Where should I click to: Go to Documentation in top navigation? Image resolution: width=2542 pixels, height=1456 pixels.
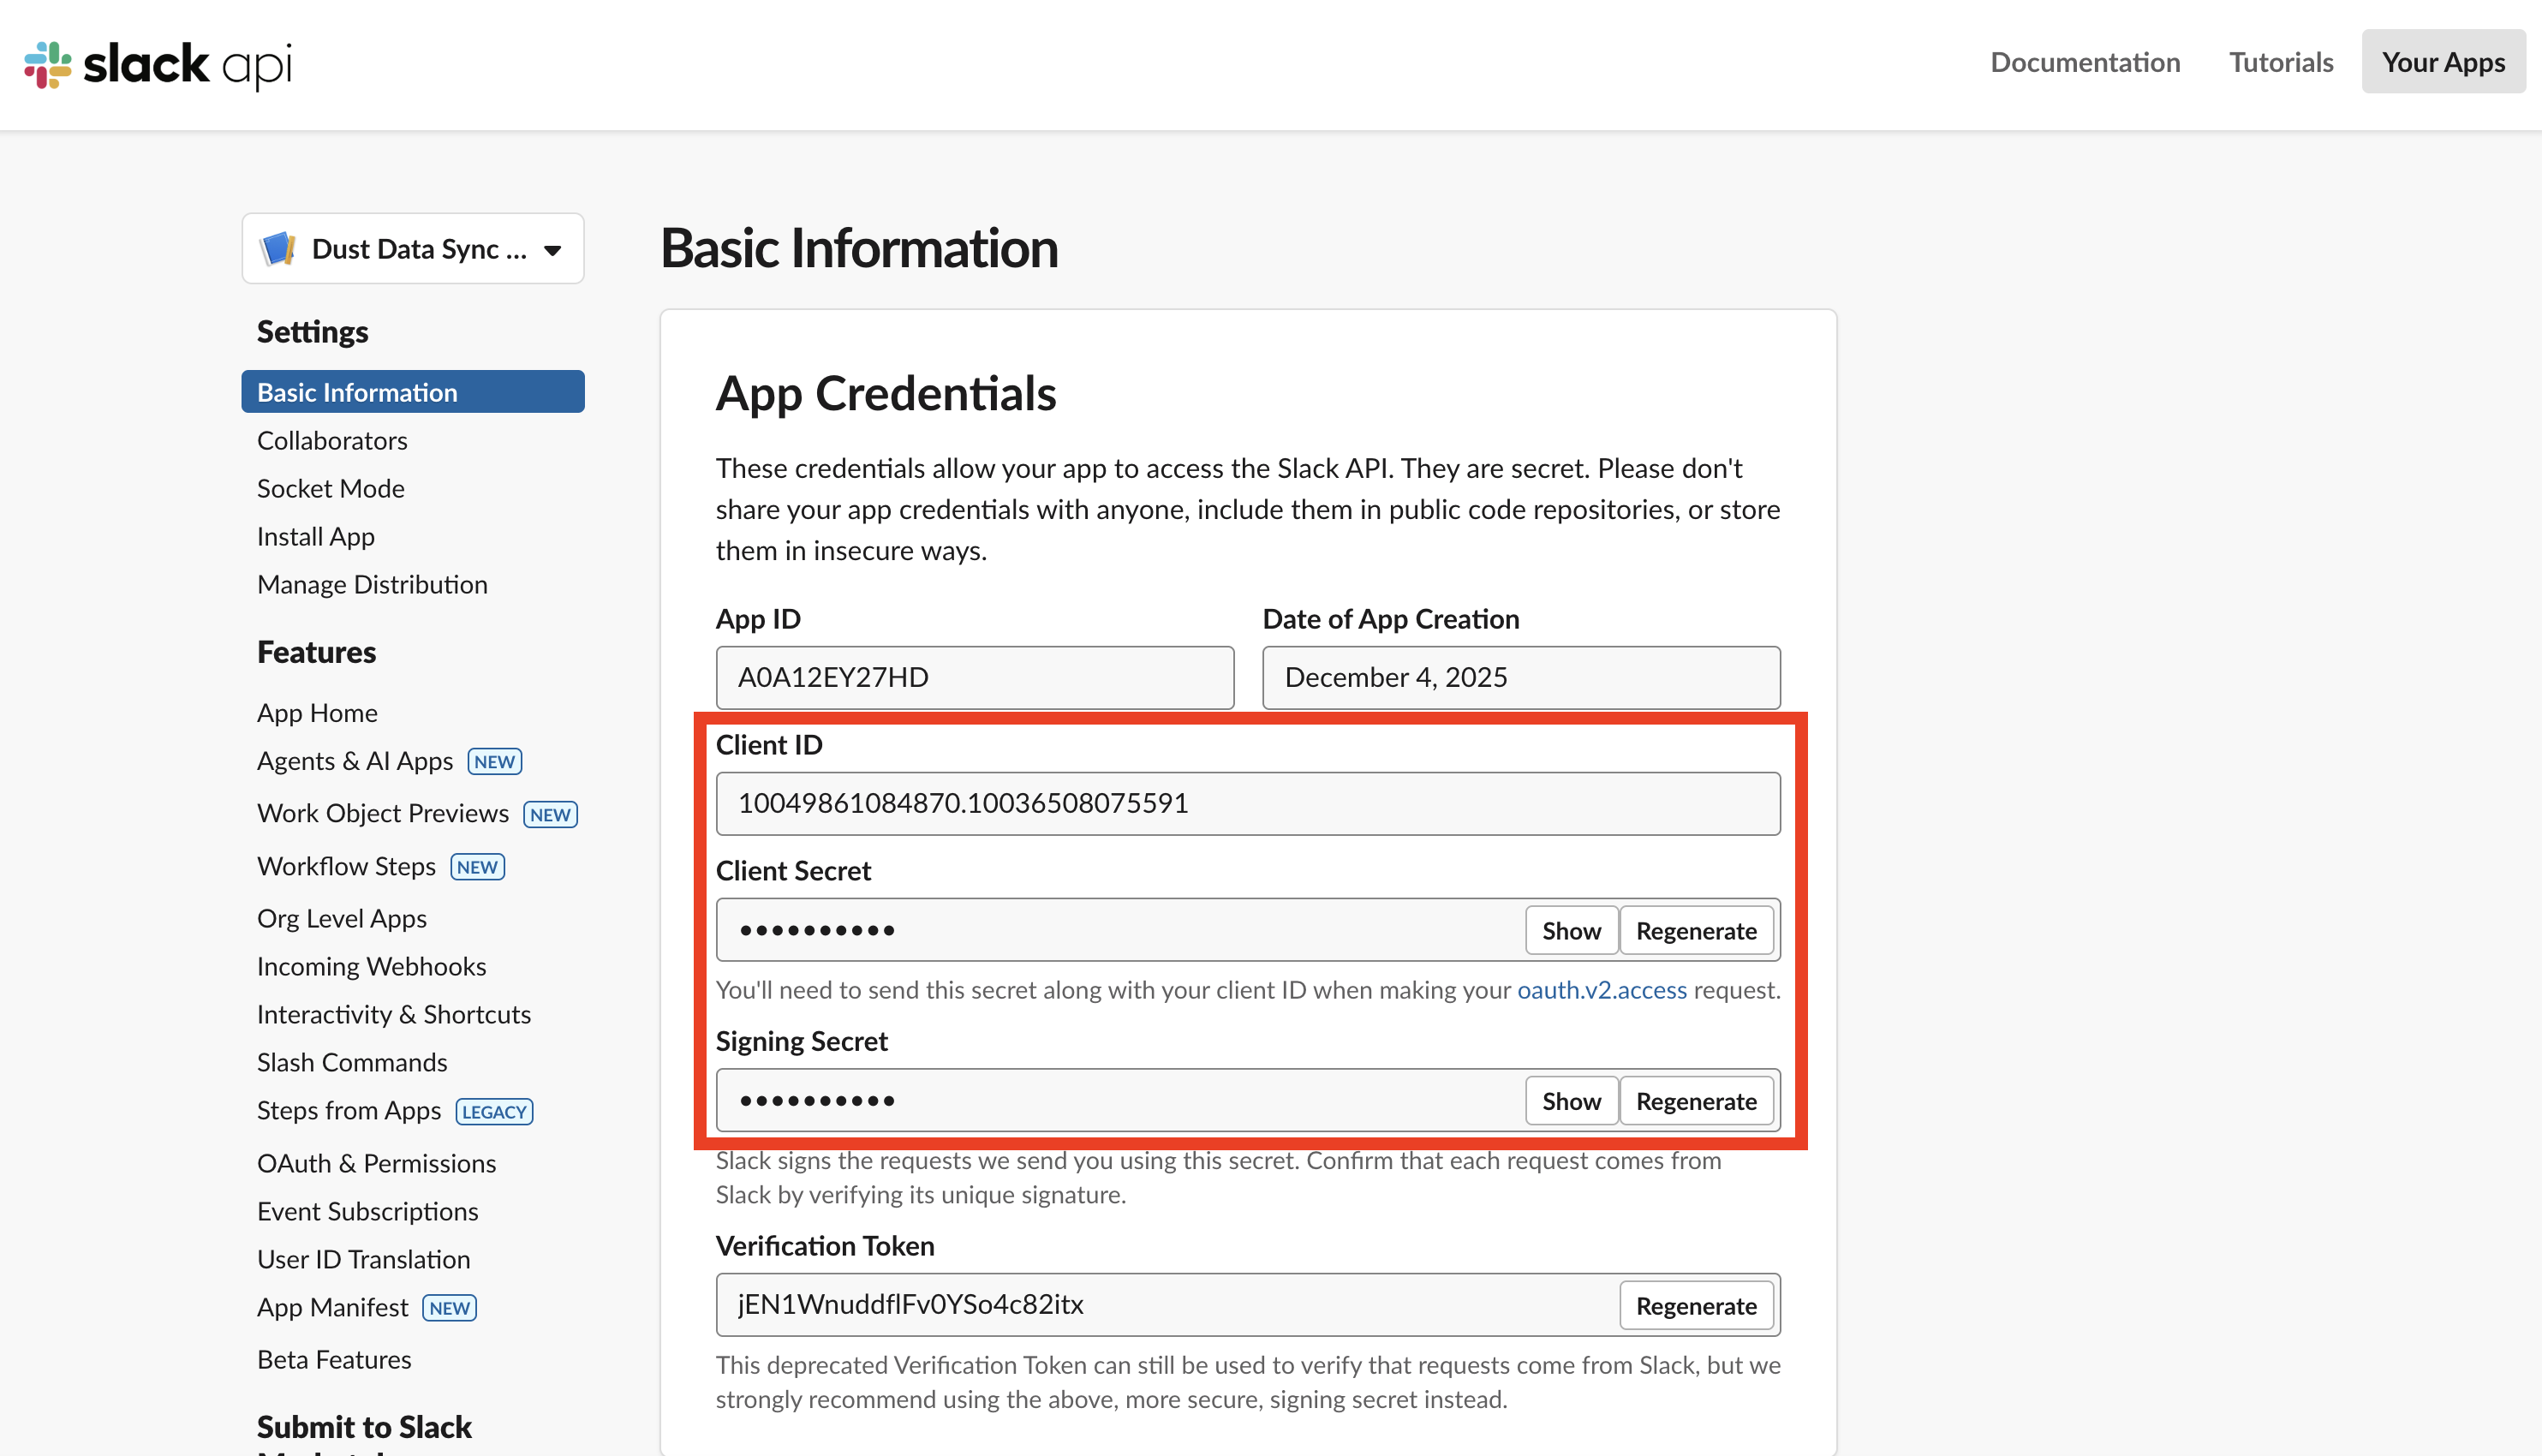coord(2084,62)
